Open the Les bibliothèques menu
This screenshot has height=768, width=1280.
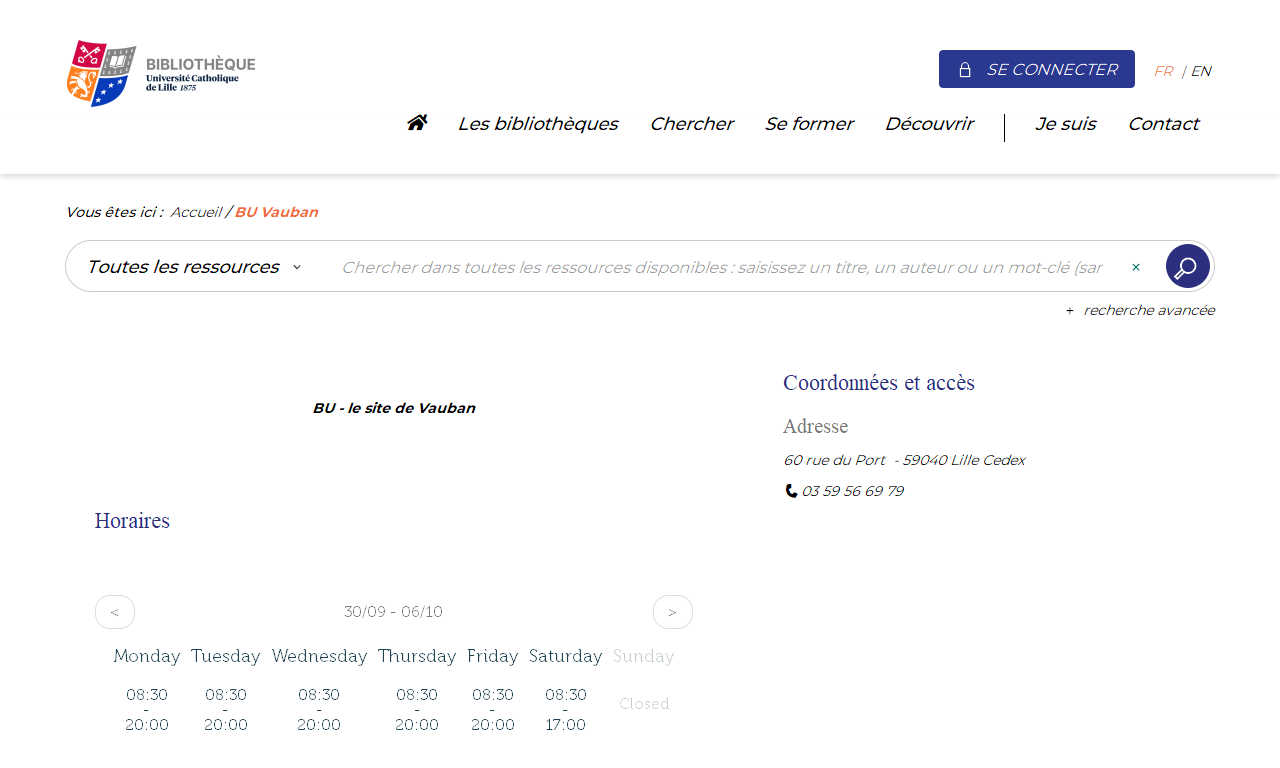click(x=538, y=124)
